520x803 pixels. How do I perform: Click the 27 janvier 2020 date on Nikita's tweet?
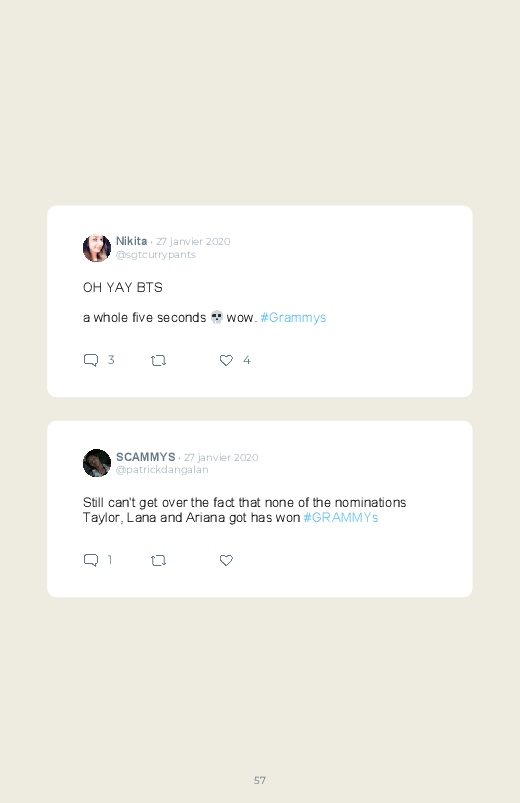point(193,241)
